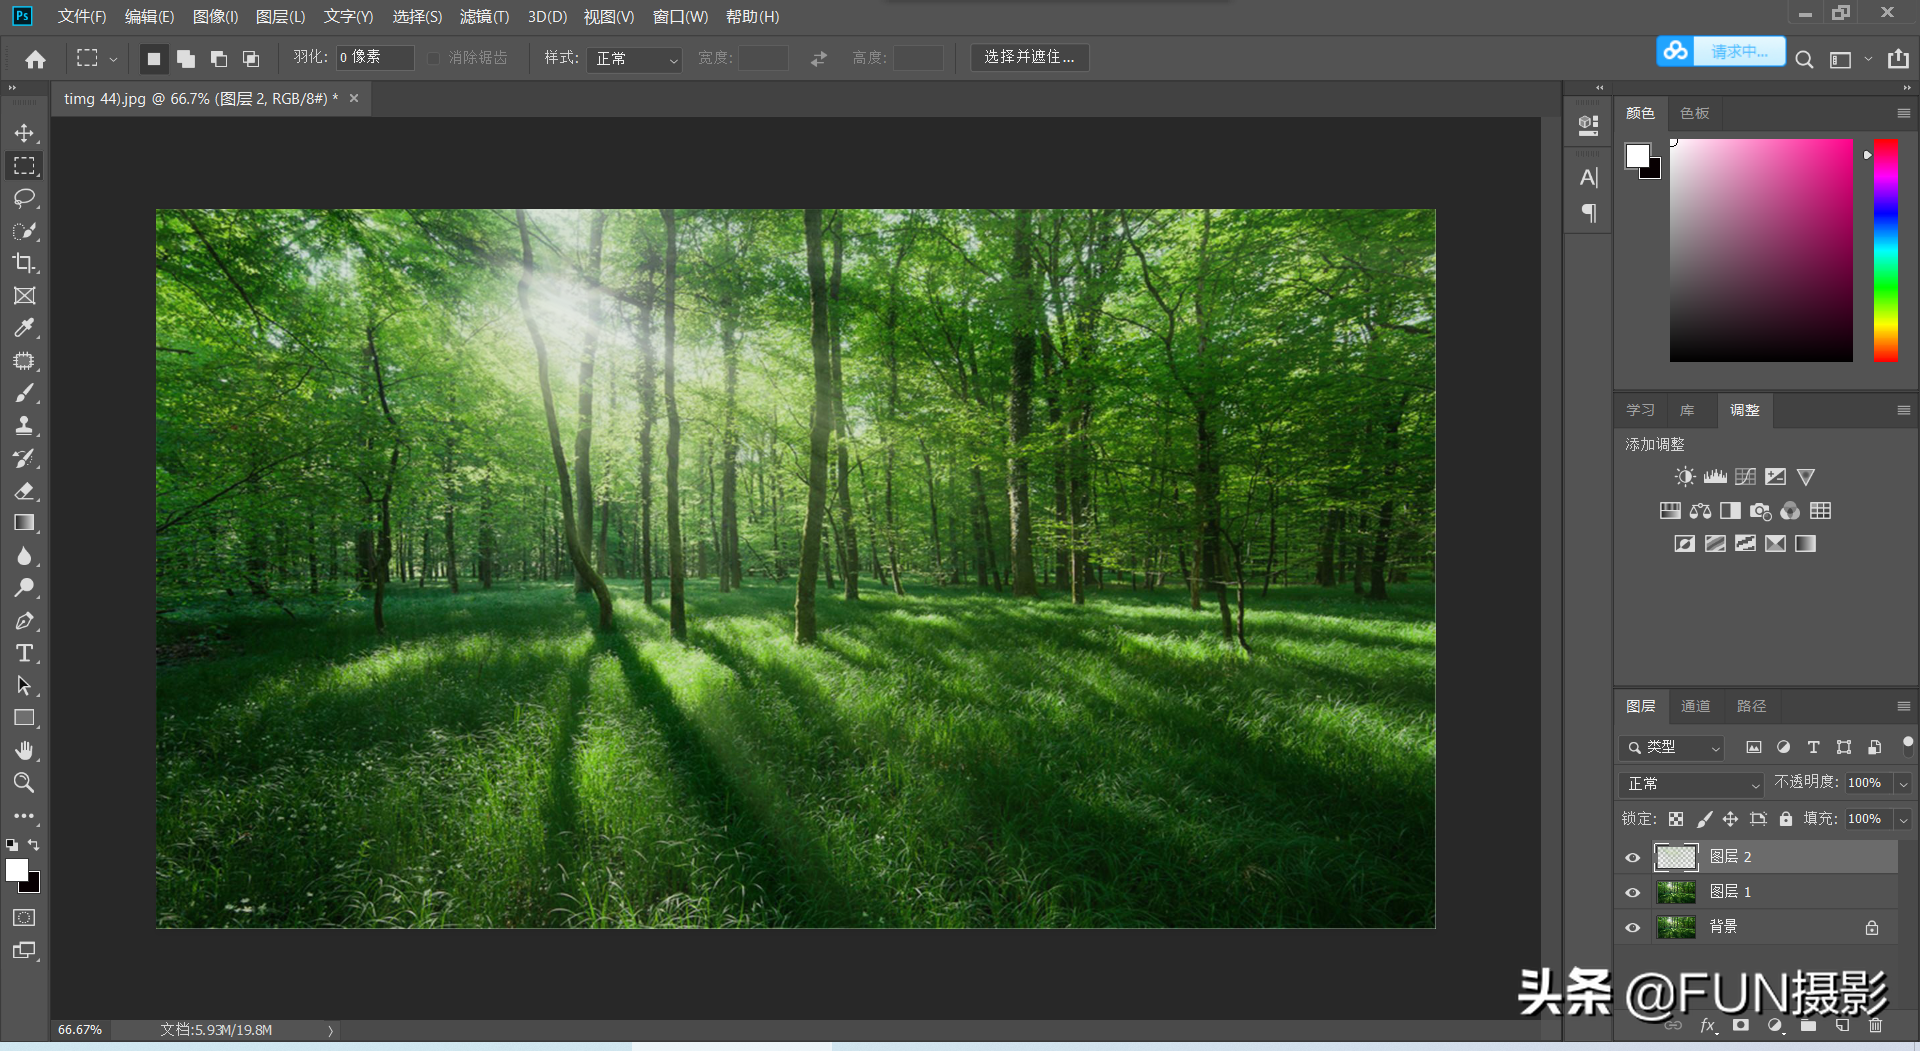The width and height of the screenshot is (1920, 1051).
Task: Click toolbox foreground color swatch
Action: click(17, 870)
